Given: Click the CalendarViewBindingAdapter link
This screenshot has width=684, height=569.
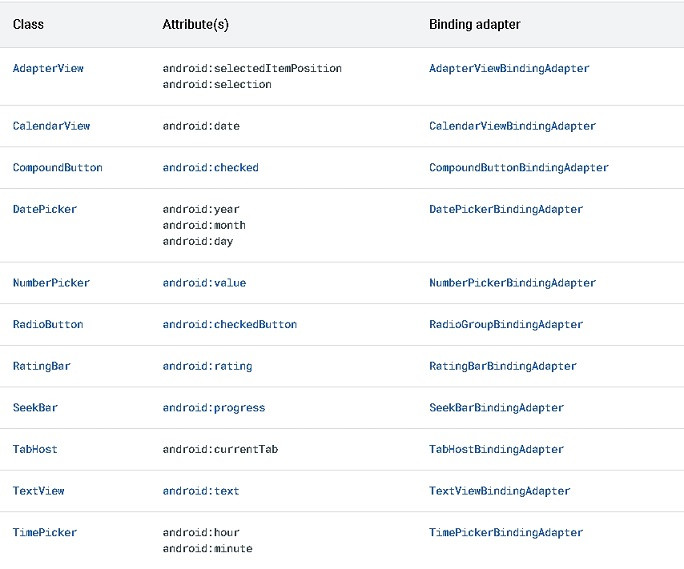Looking at the screenshot, I should click(512, 126).
